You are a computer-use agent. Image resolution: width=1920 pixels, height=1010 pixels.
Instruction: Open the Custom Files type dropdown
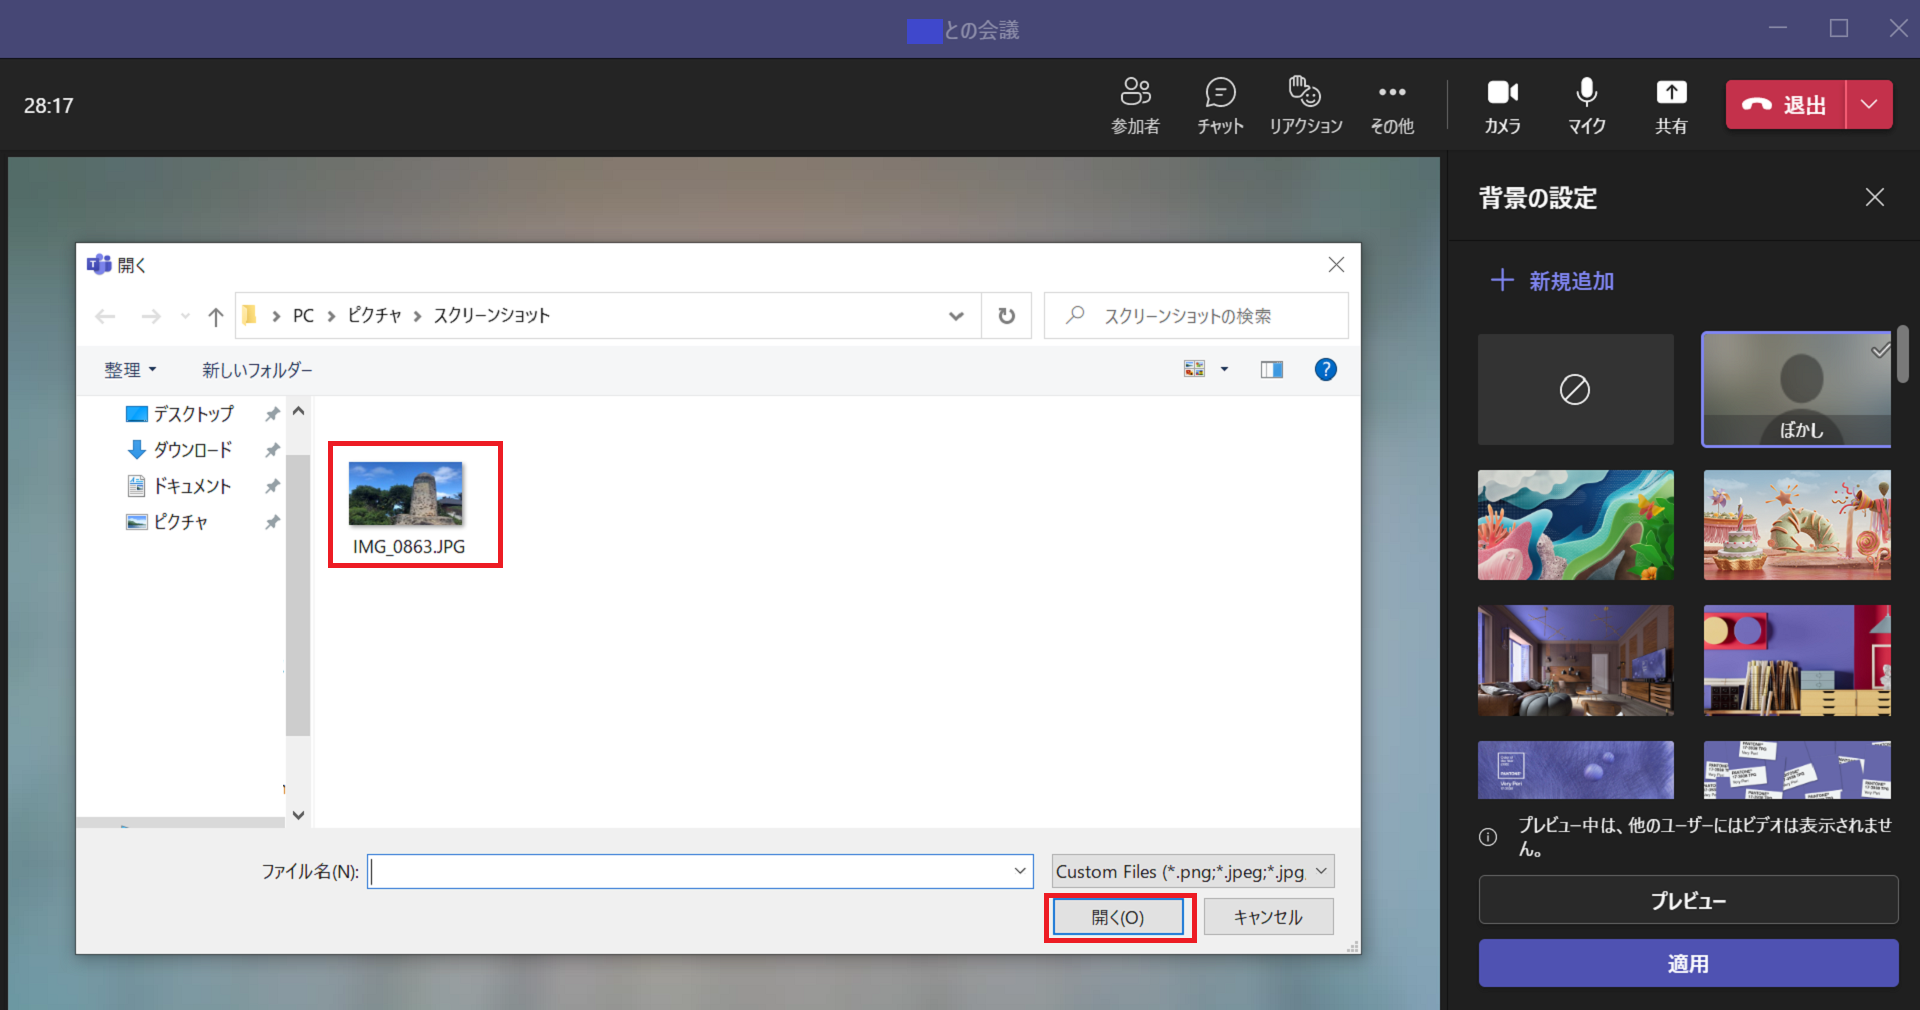coord(1192,872)
